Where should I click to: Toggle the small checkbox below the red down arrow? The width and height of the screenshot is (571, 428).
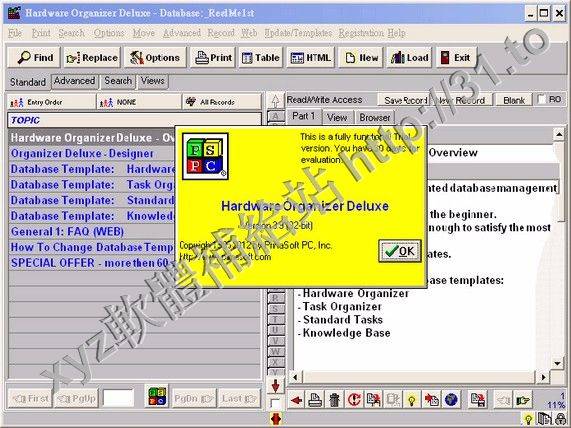pos(275,403)
